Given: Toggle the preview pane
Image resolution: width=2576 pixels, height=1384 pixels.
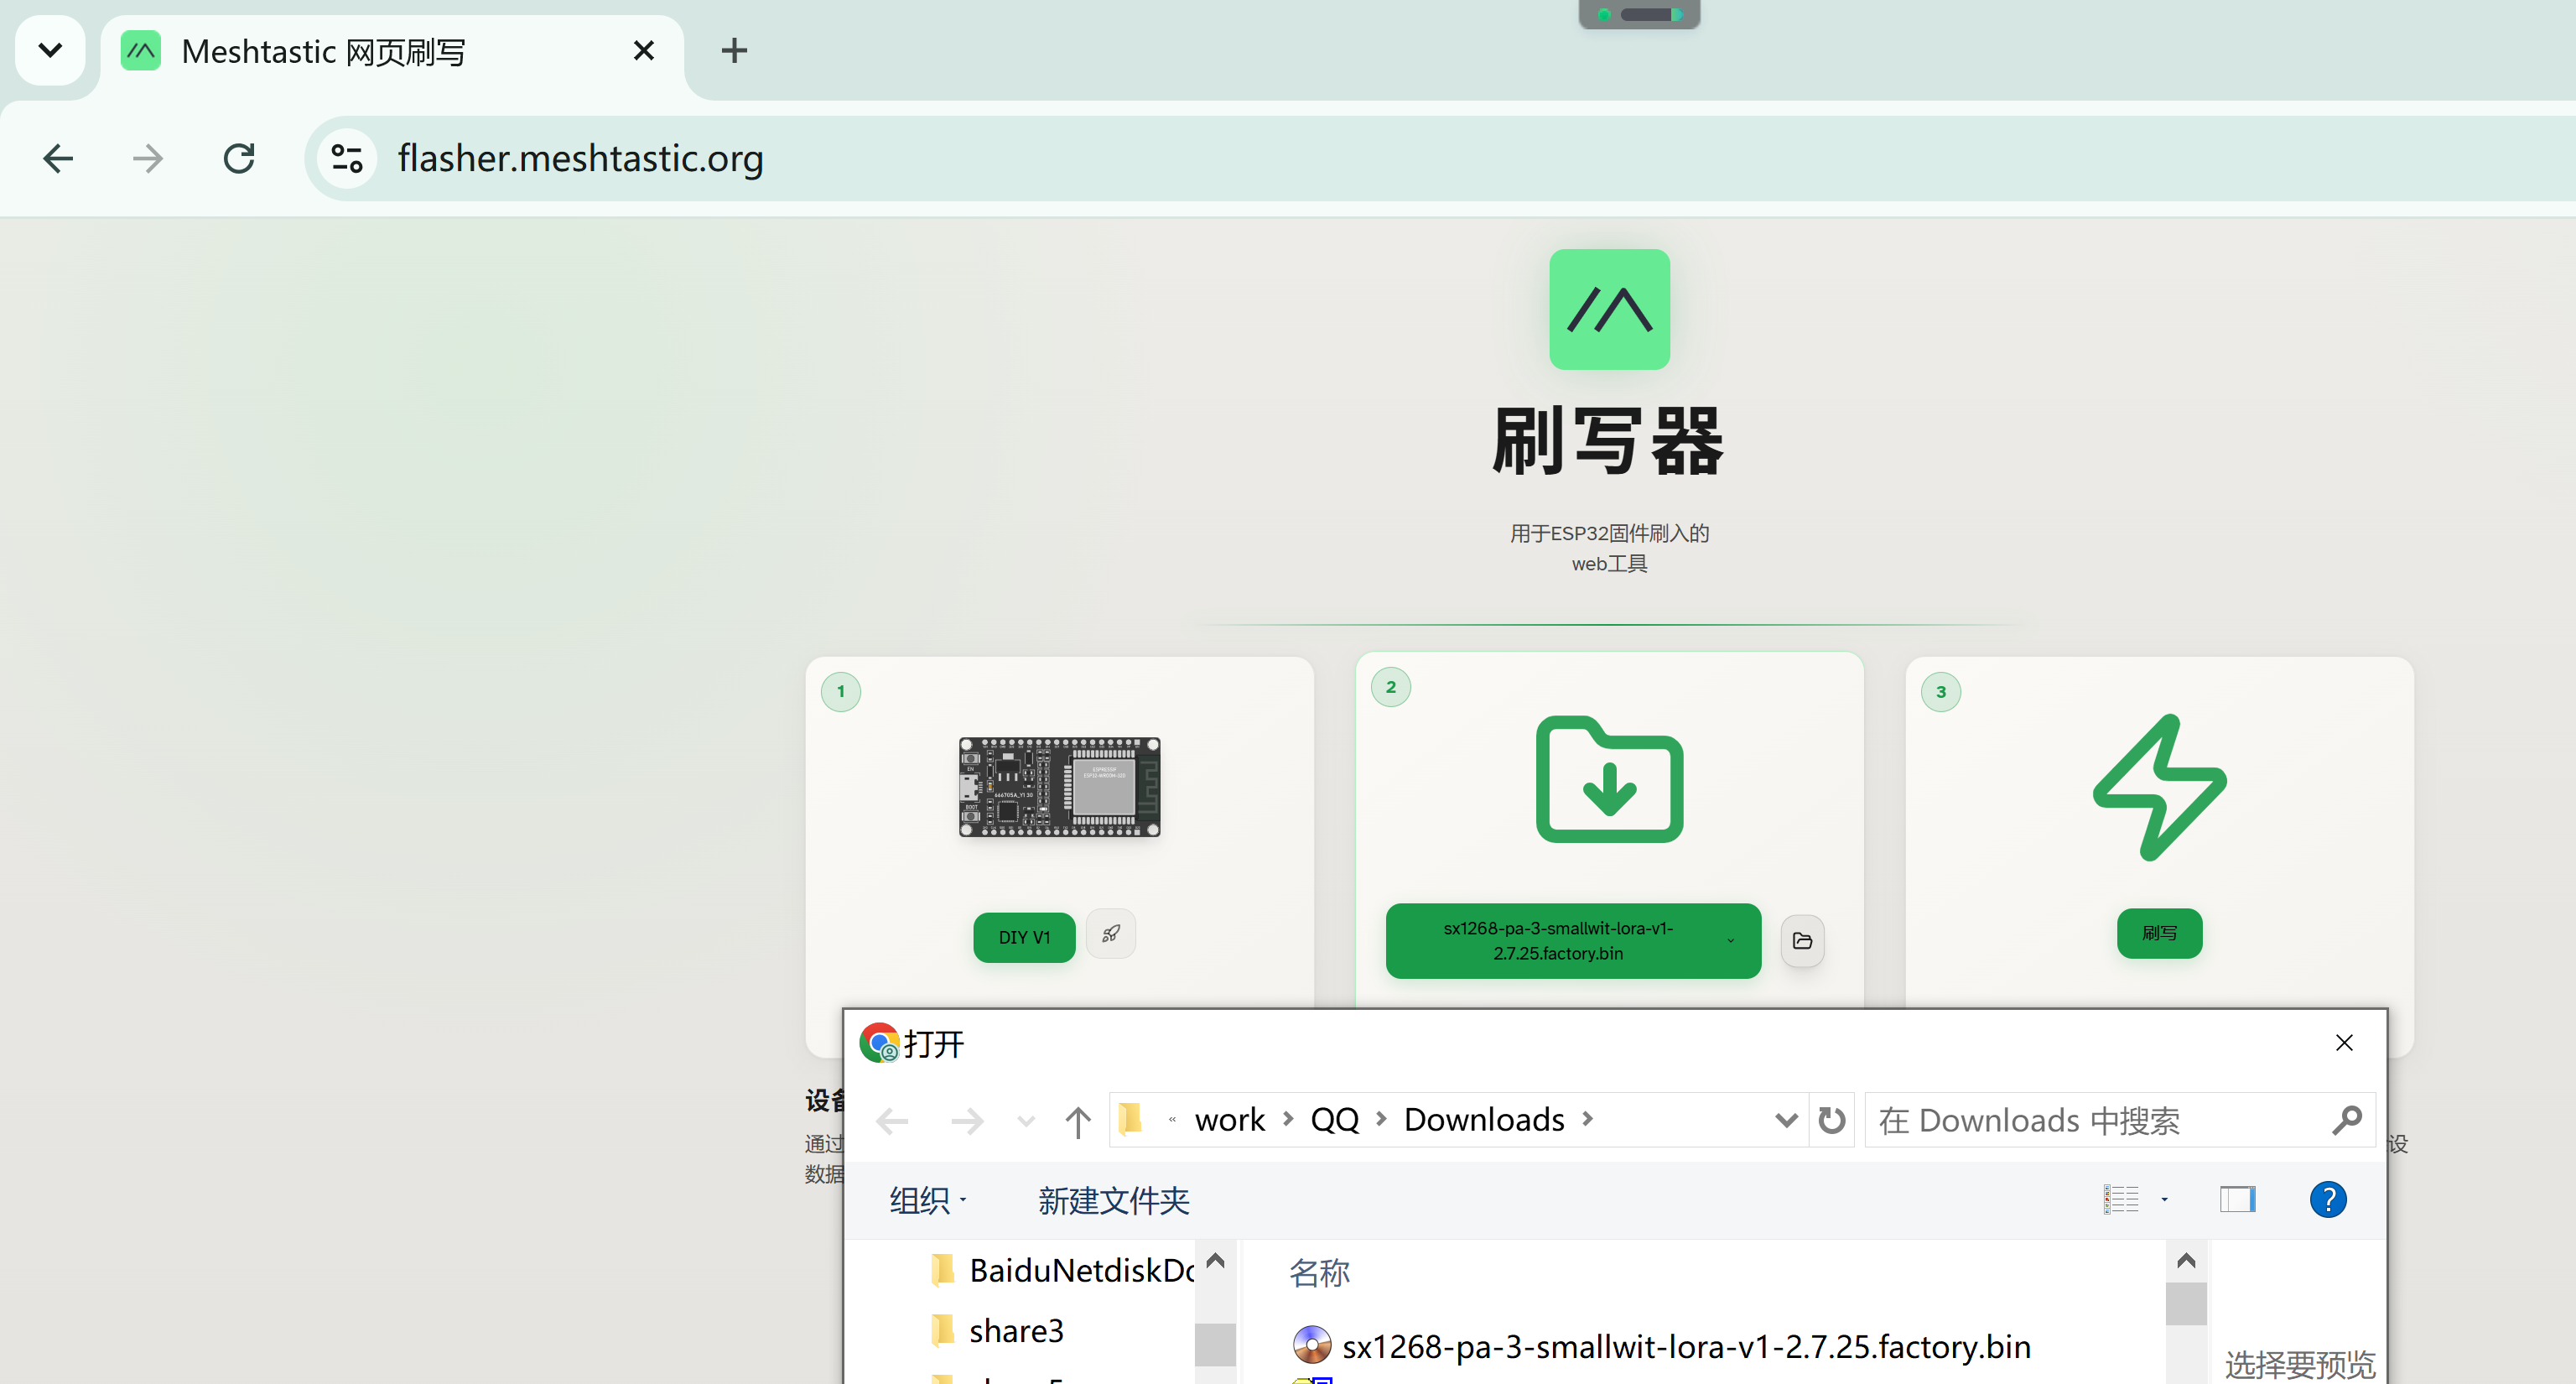Looking at the screenshot, I should click(x=2237, y=1199).
